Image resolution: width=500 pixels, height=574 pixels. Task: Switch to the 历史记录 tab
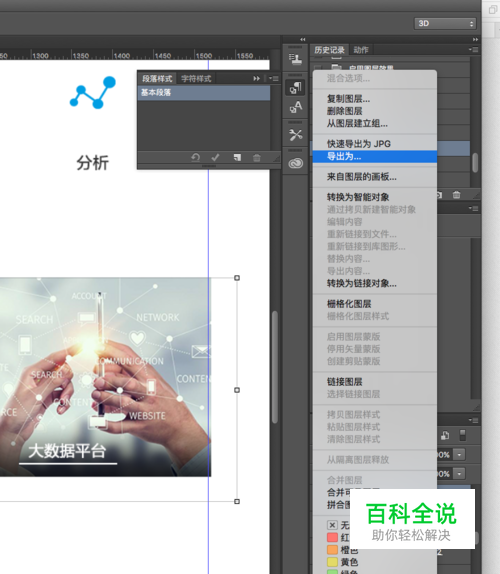coord(329,50)
